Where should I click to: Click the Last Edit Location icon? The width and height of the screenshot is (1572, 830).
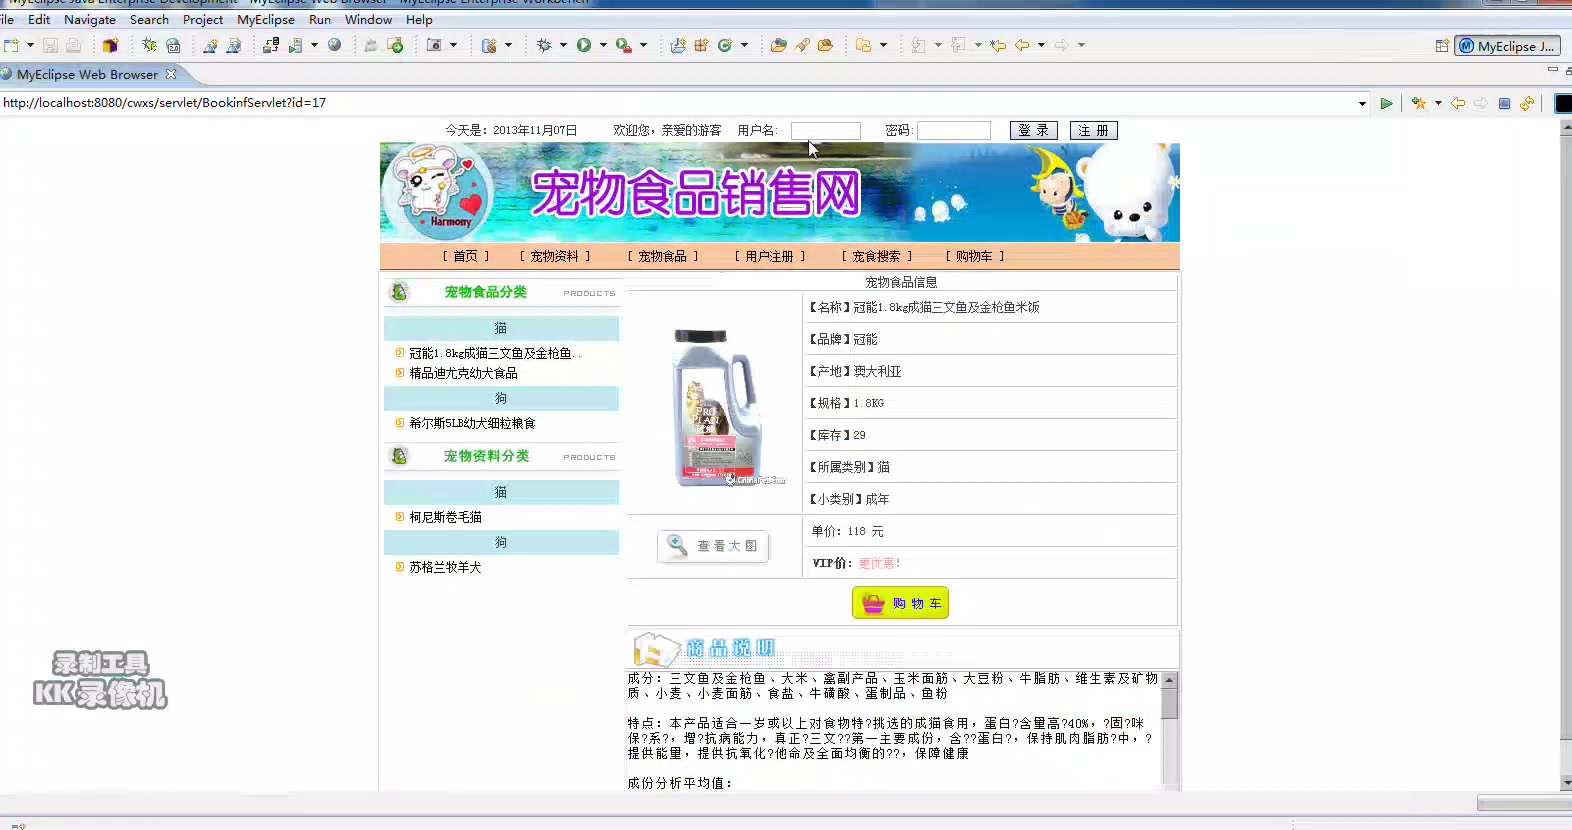(998, 45)
